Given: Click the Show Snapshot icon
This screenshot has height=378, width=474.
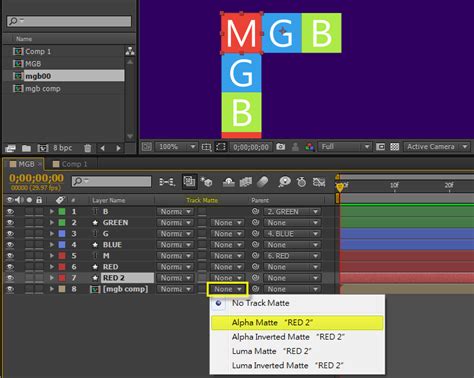Looking at the screenshot, I should pyautogui.click(x=295, y=147).
